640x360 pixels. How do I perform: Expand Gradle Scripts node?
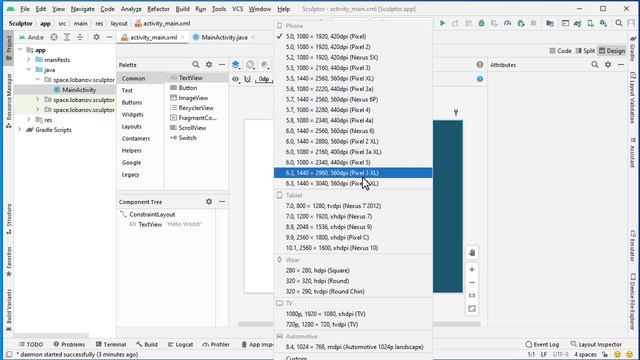[20, 130]
